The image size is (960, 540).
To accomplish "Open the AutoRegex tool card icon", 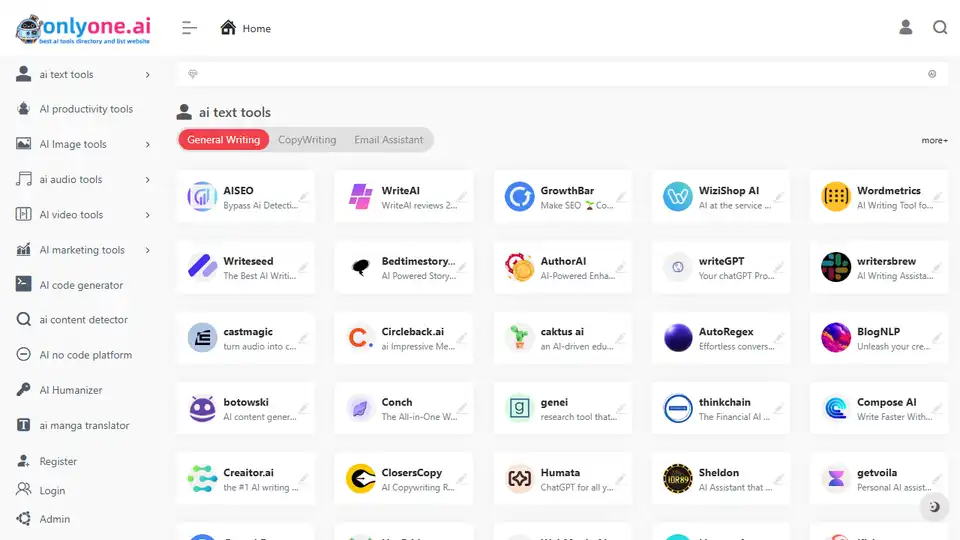I will 677,338.
